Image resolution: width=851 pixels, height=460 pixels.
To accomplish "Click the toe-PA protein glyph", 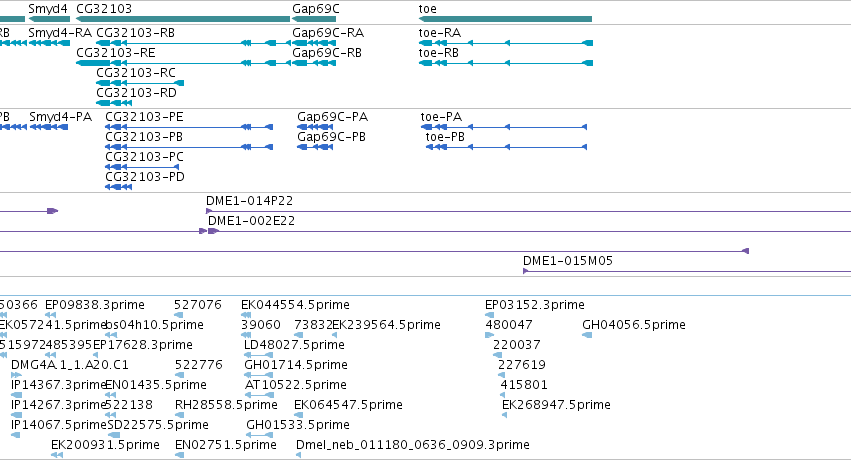I will [504, 127].
